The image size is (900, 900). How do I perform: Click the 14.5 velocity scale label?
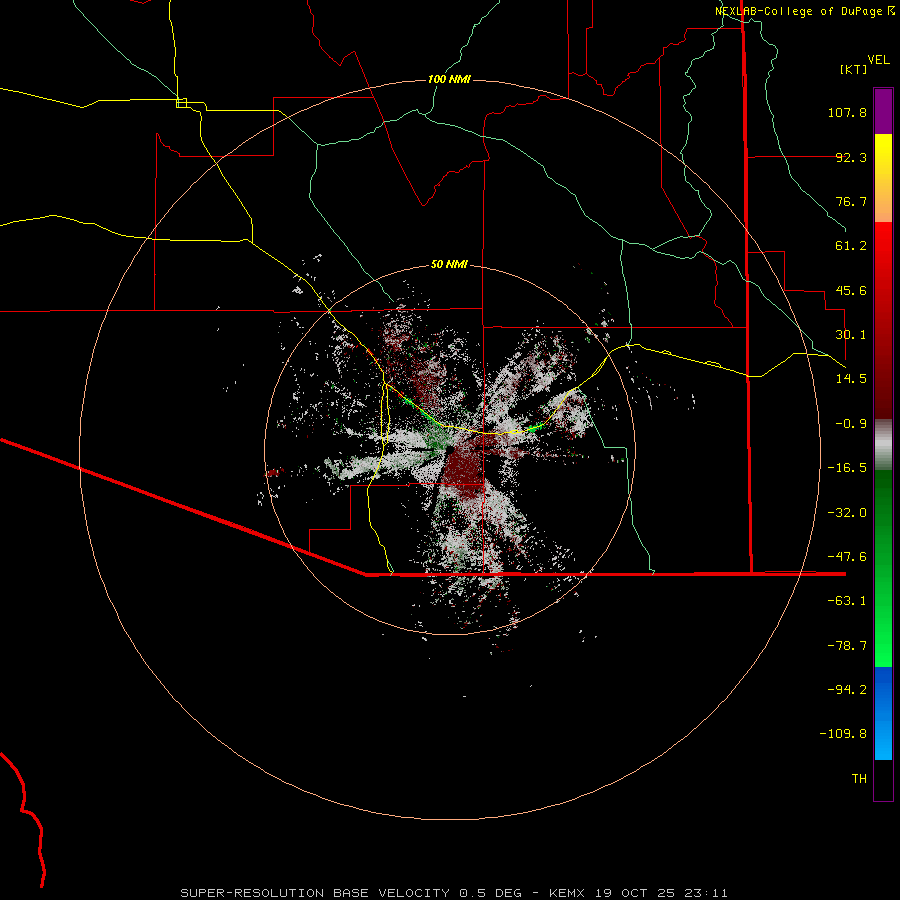click(851, 379)
